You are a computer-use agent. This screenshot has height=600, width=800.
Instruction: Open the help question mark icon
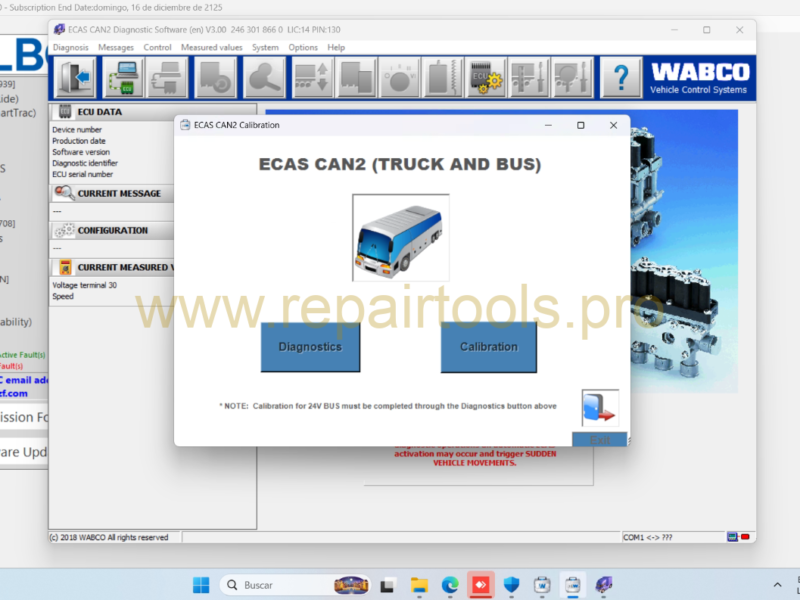point(620,78)
